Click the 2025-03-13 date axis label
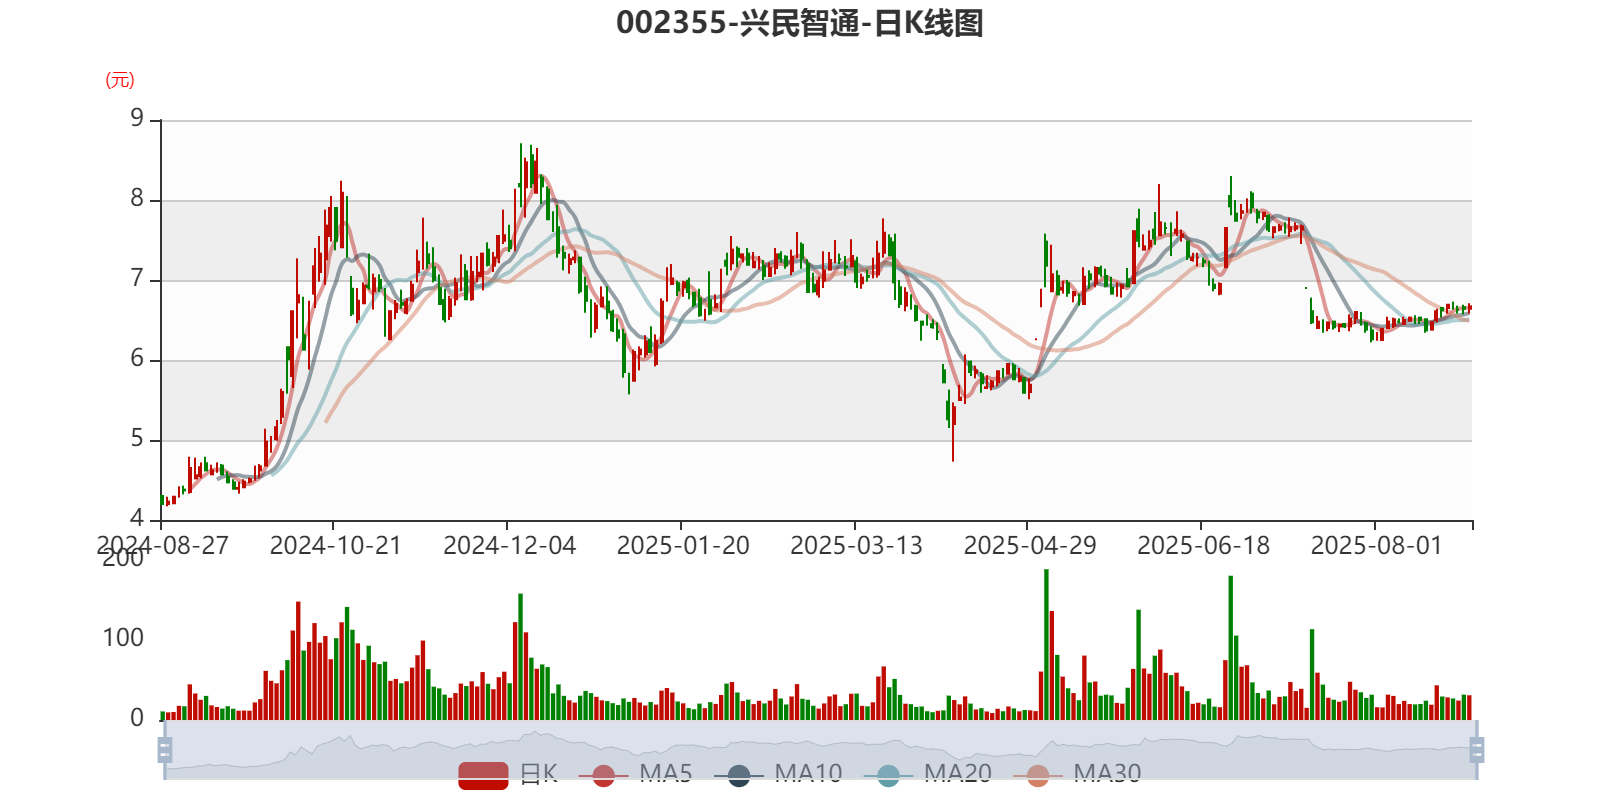 point(856,546)
